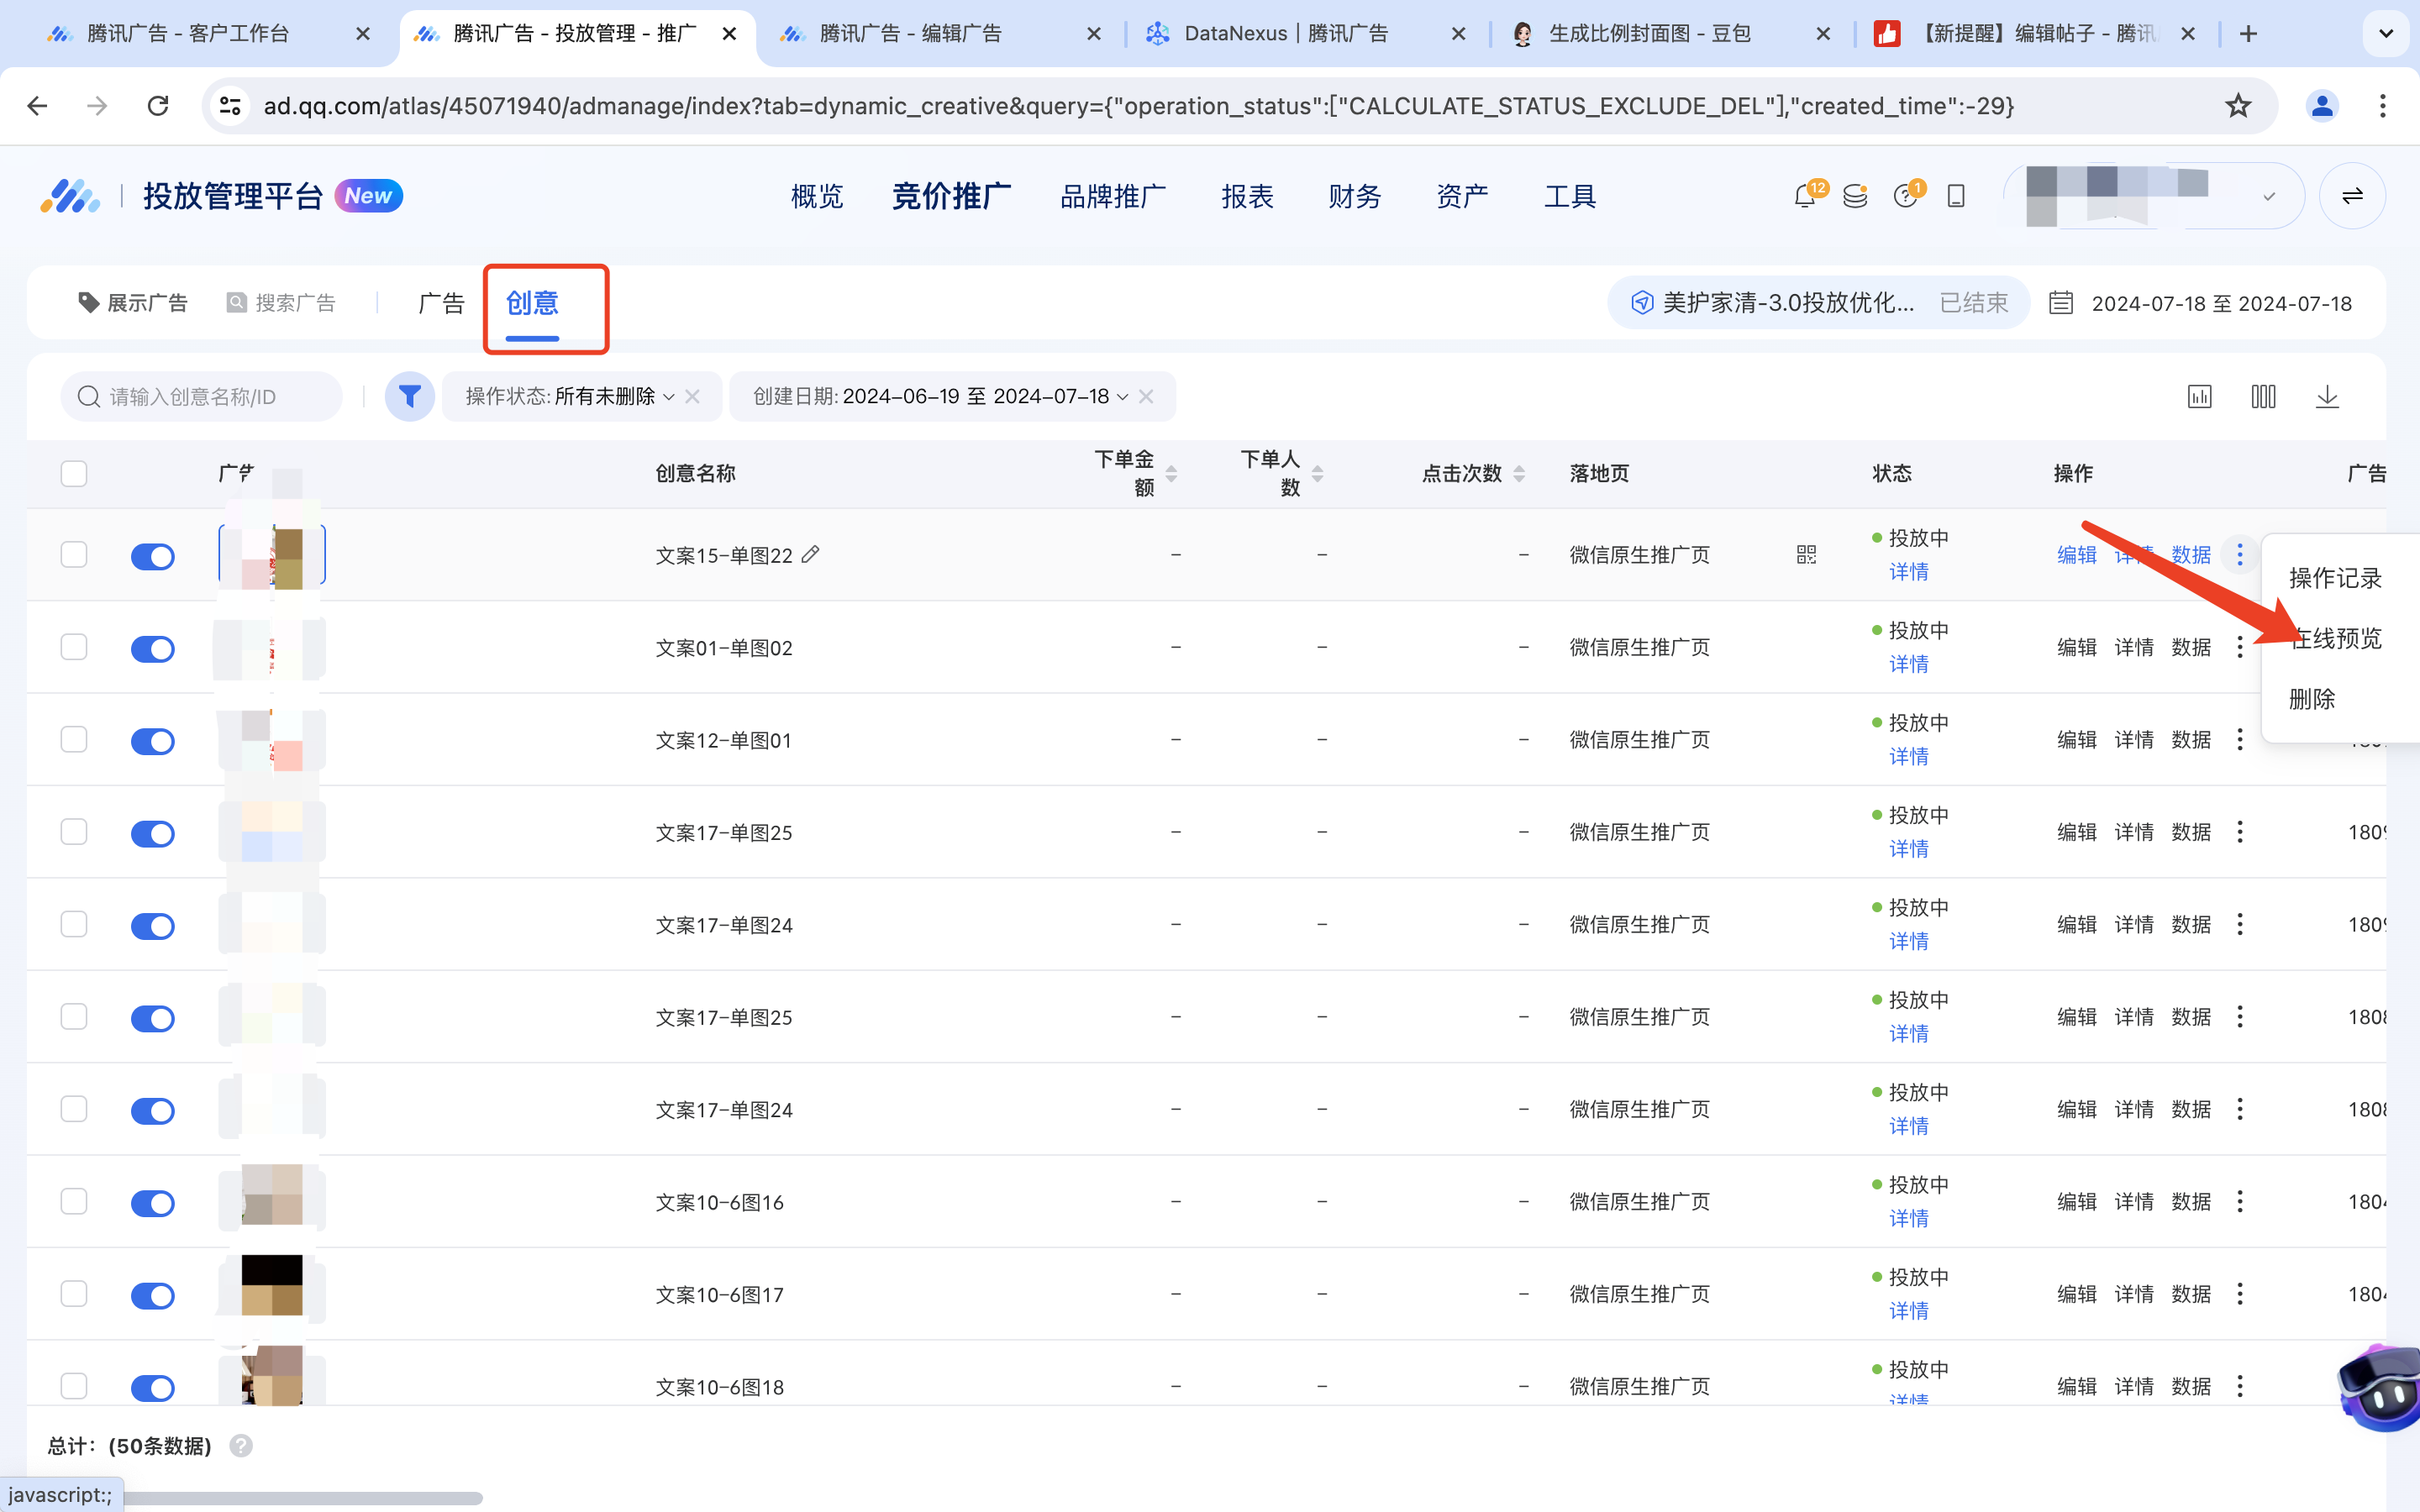The width and height of the screenshot is (2420, 1512).
Task: Click 数据 for row 文案01-单图02
Action: 2191,647
